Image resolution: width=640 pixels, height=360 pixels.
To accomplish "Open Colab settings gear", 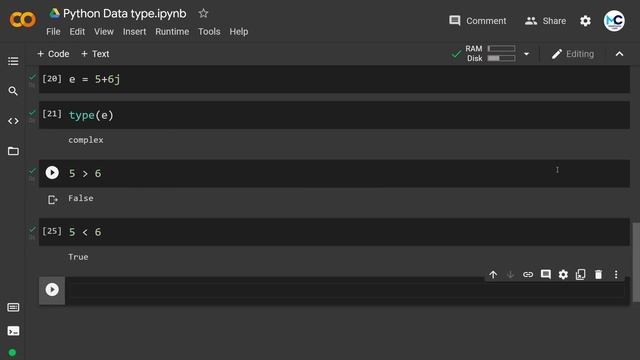I will 585,21.
